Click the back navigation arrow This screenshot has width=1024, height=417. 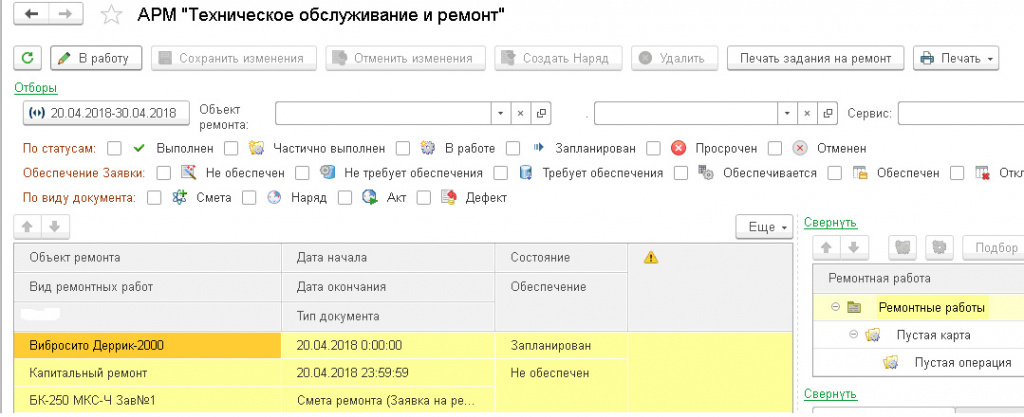35,15
